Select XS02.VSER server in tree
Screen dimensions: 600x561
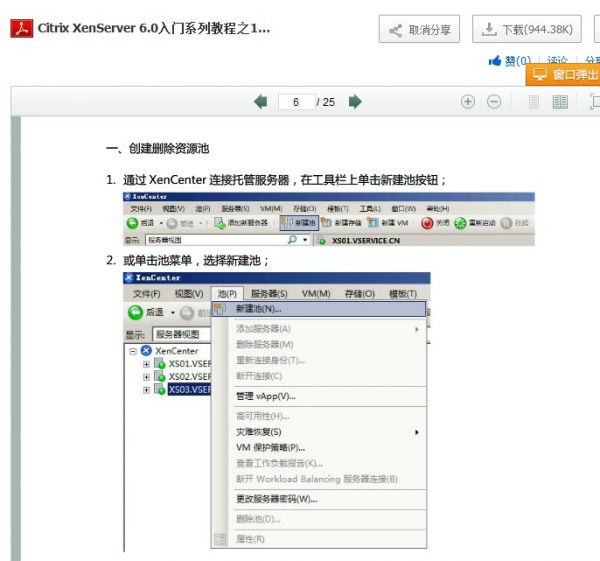point(190,377)
